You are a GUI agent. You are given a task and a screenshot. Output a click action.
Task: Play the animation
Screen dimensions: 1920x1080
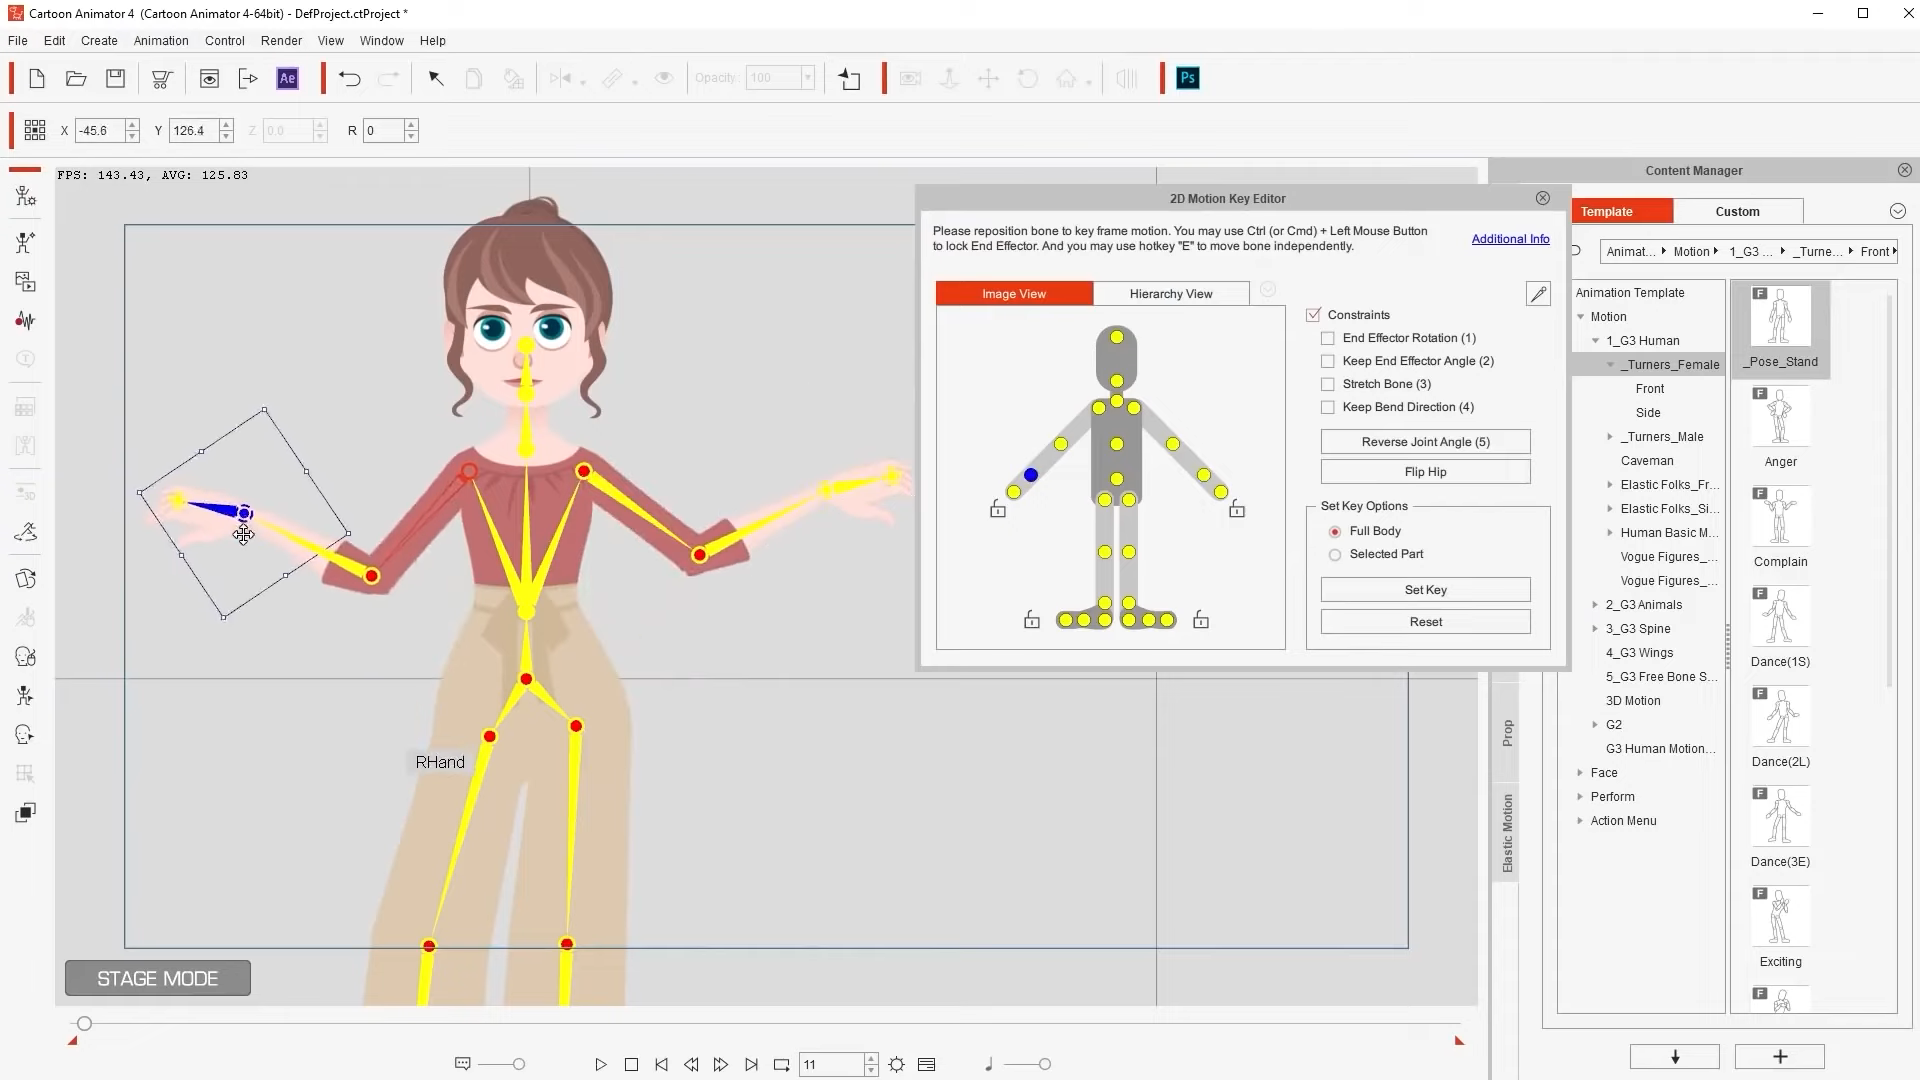(600, 1065)
